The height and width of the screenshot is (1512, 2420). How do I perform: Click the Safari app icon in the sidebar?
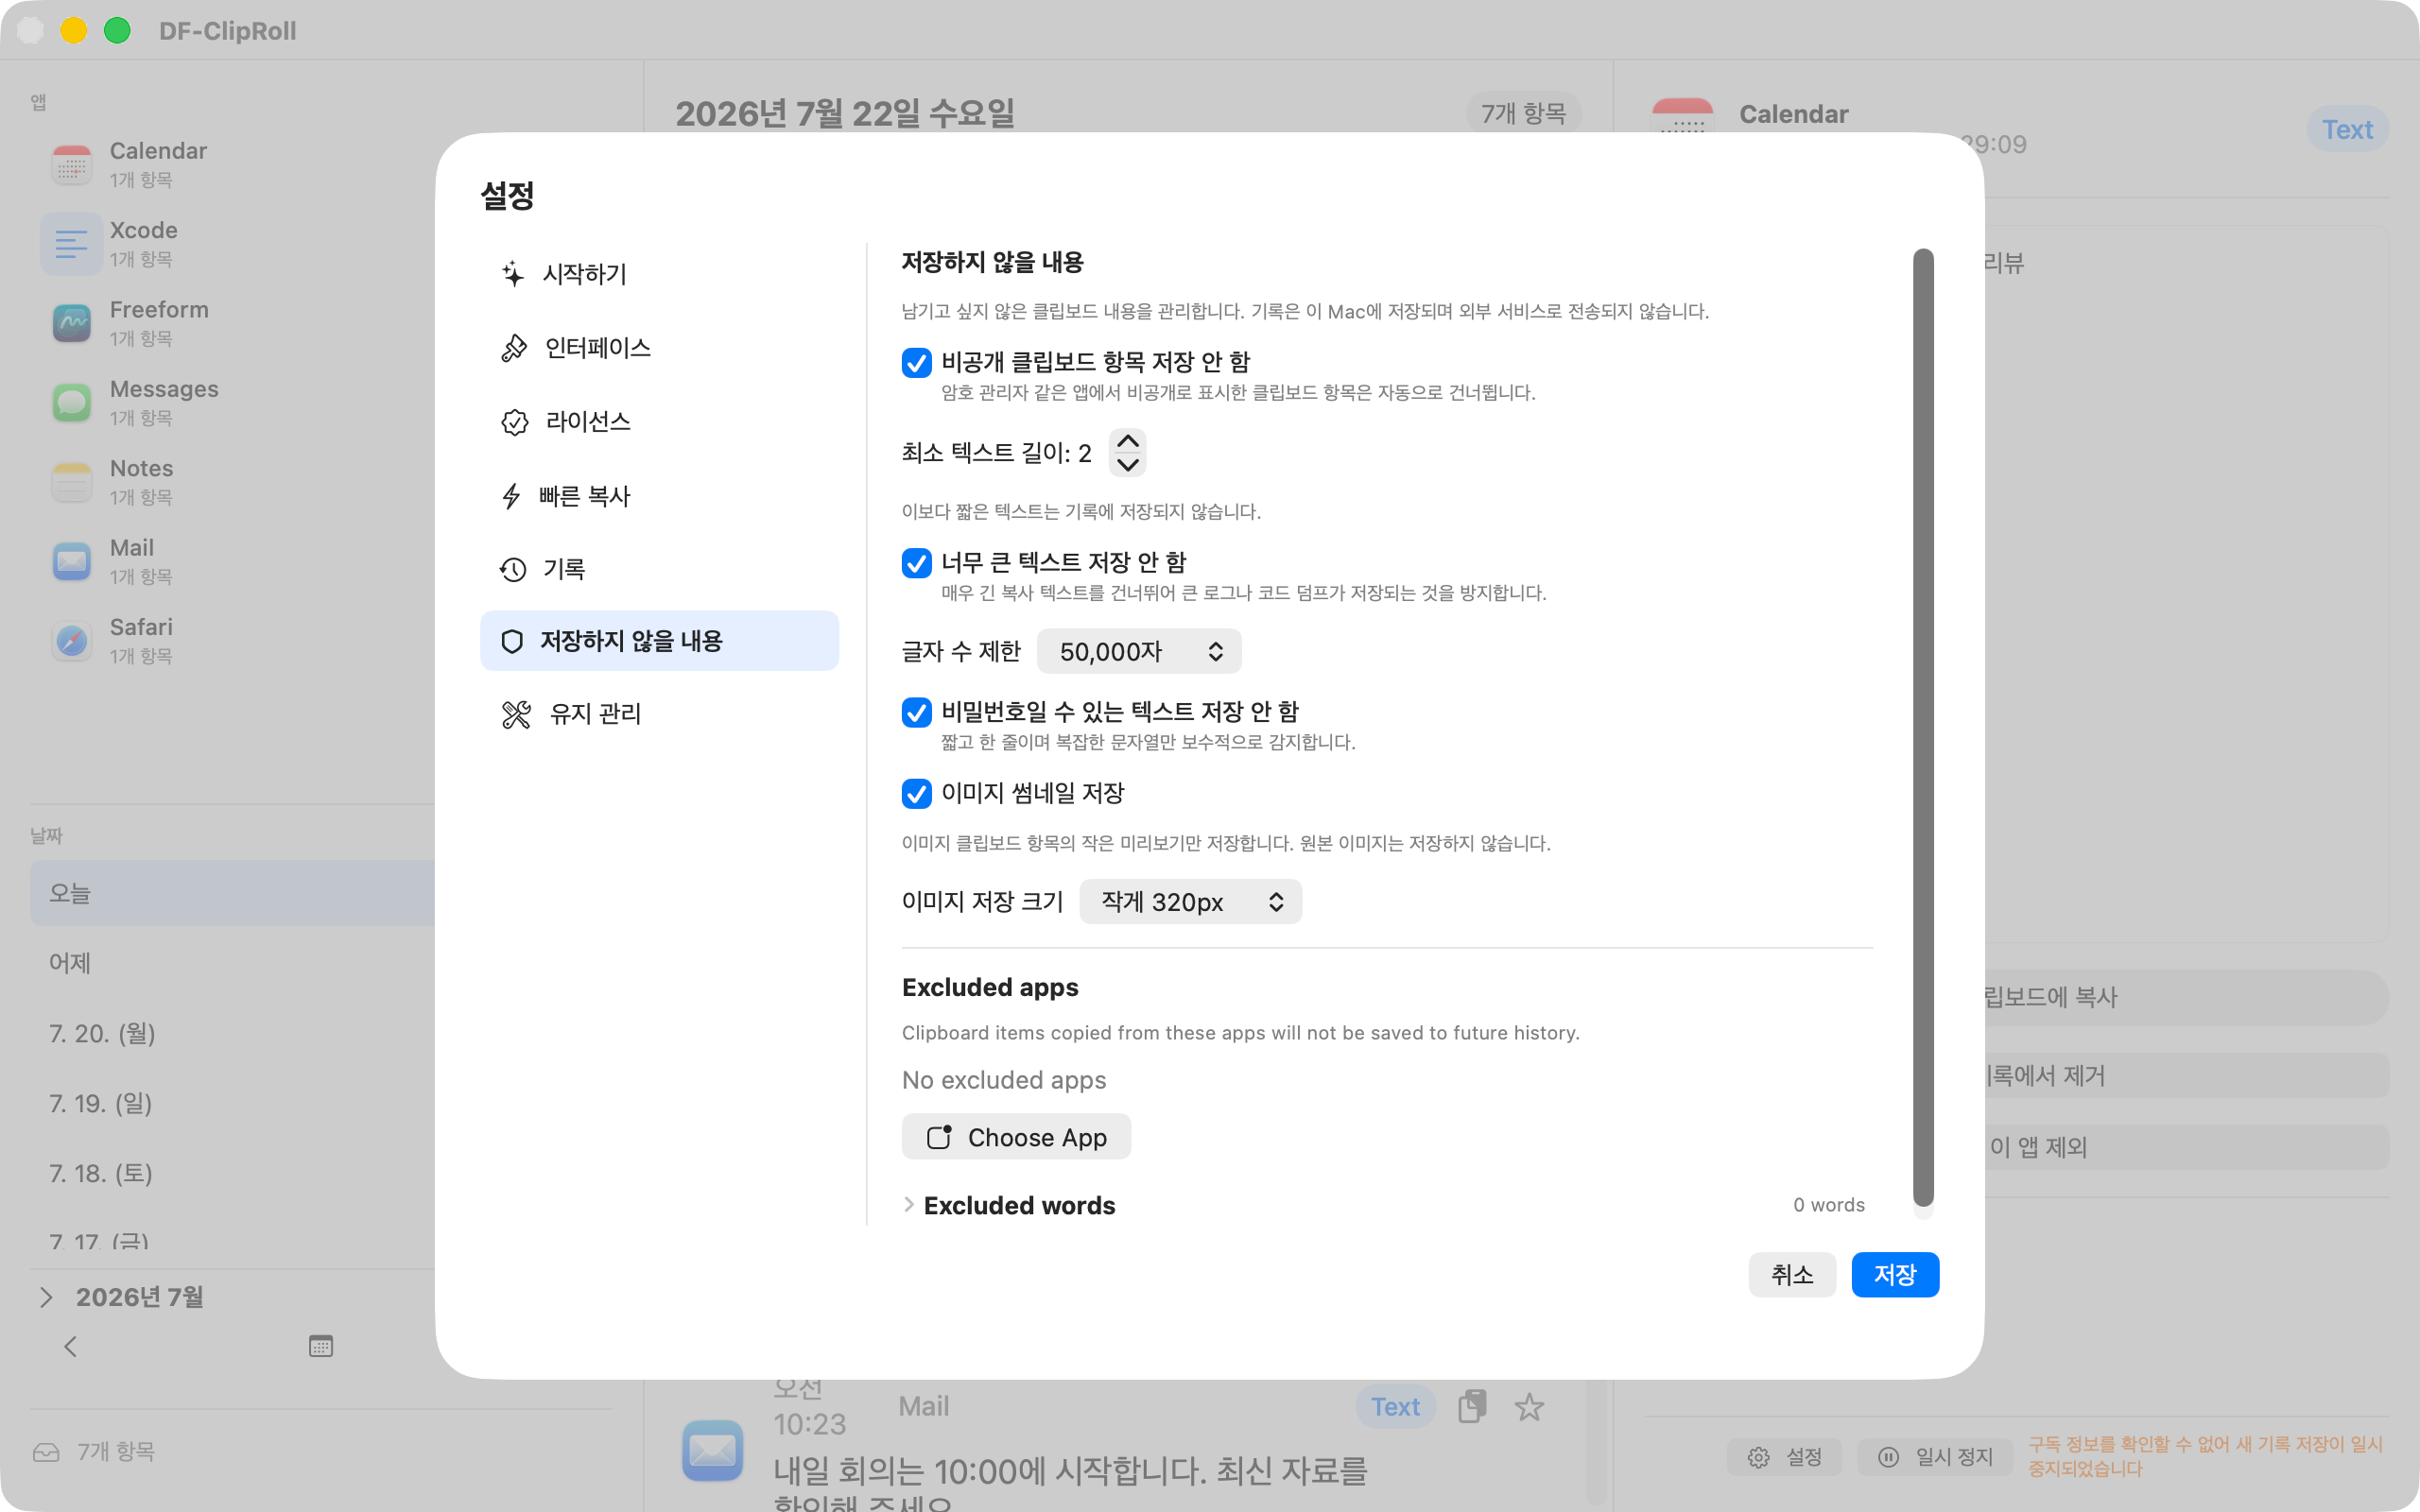(x=72, y=640)
